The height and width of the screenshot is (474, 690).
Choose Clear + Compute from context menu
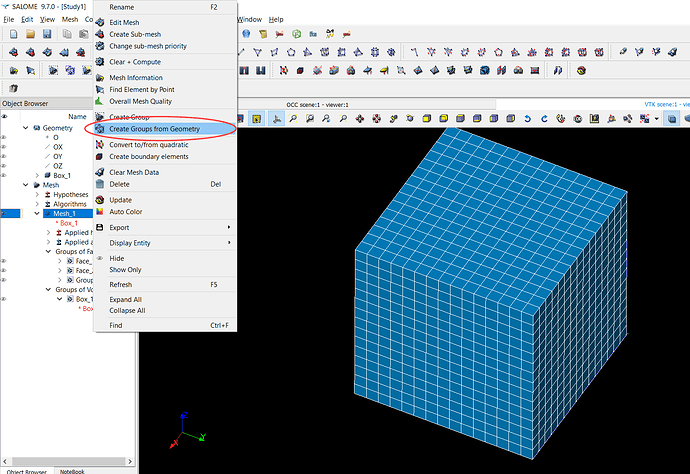pos(134,62)
